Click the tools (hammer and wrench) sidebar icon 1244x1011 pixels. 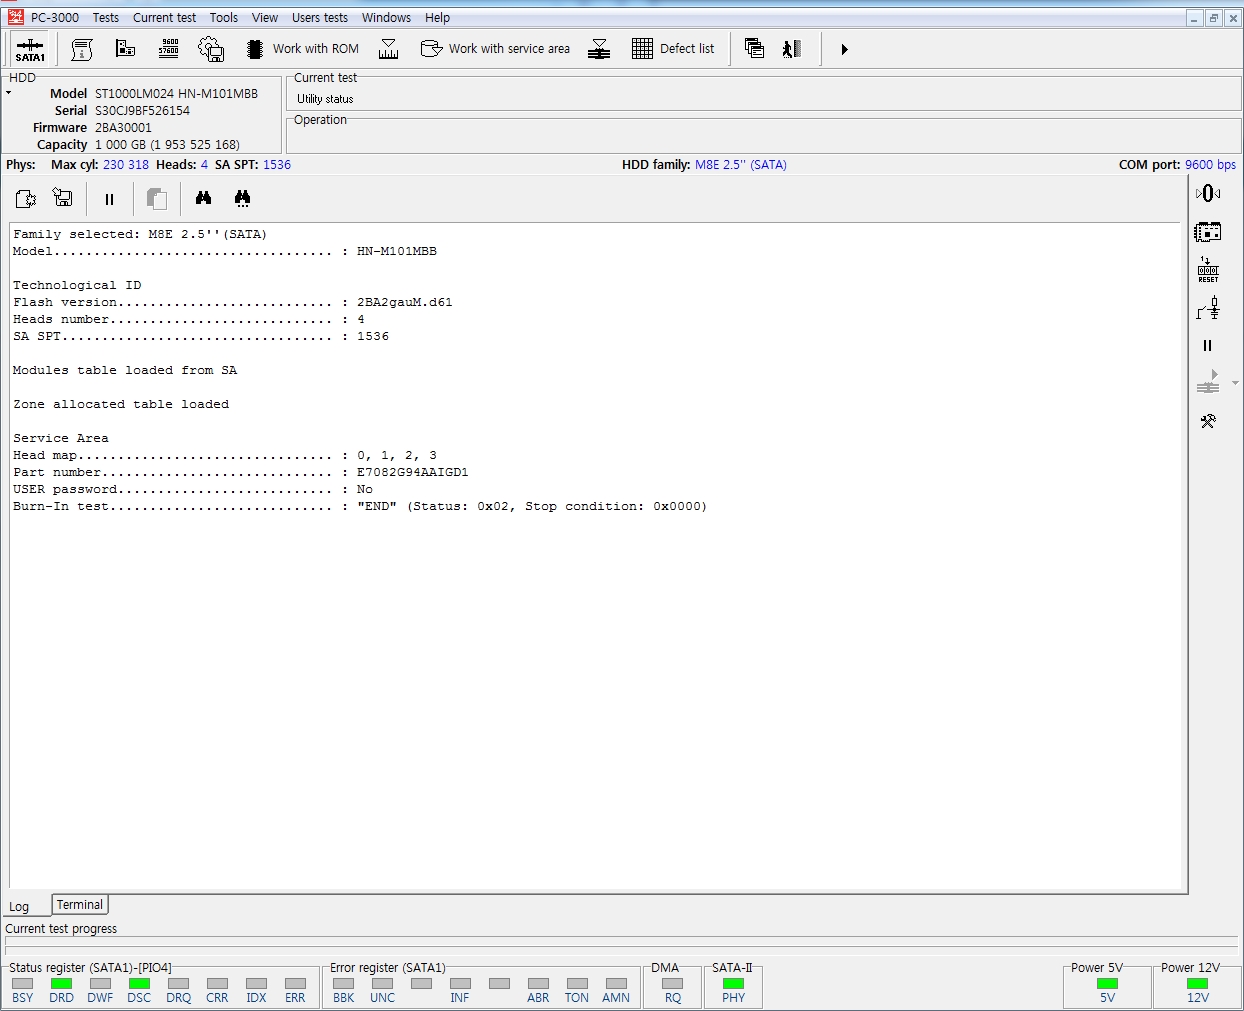1208,421
